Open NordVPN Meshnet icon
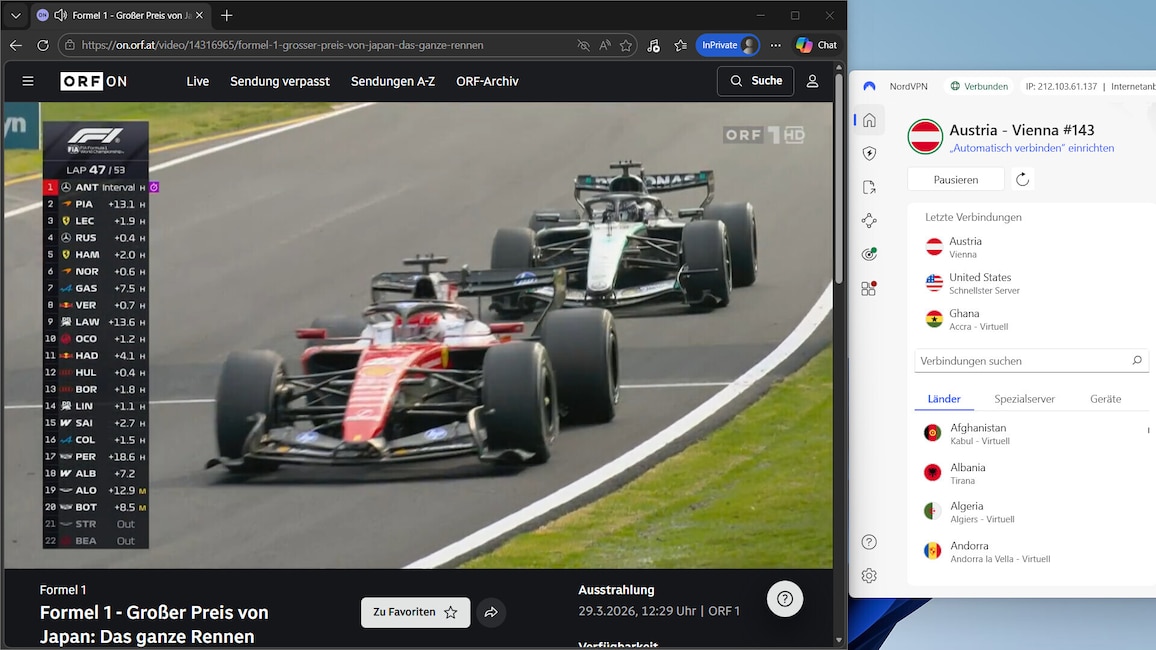 click(x=869, y=220)
